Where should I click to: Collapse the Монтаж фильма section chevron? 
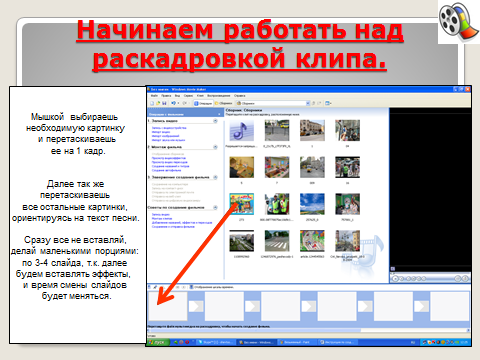tap(215, 147)
